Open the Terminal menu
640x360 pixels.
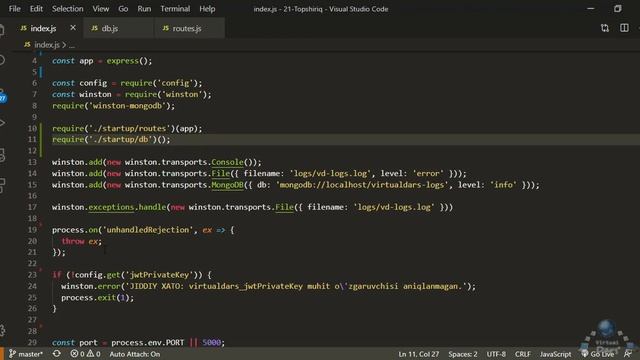(175, 9)
